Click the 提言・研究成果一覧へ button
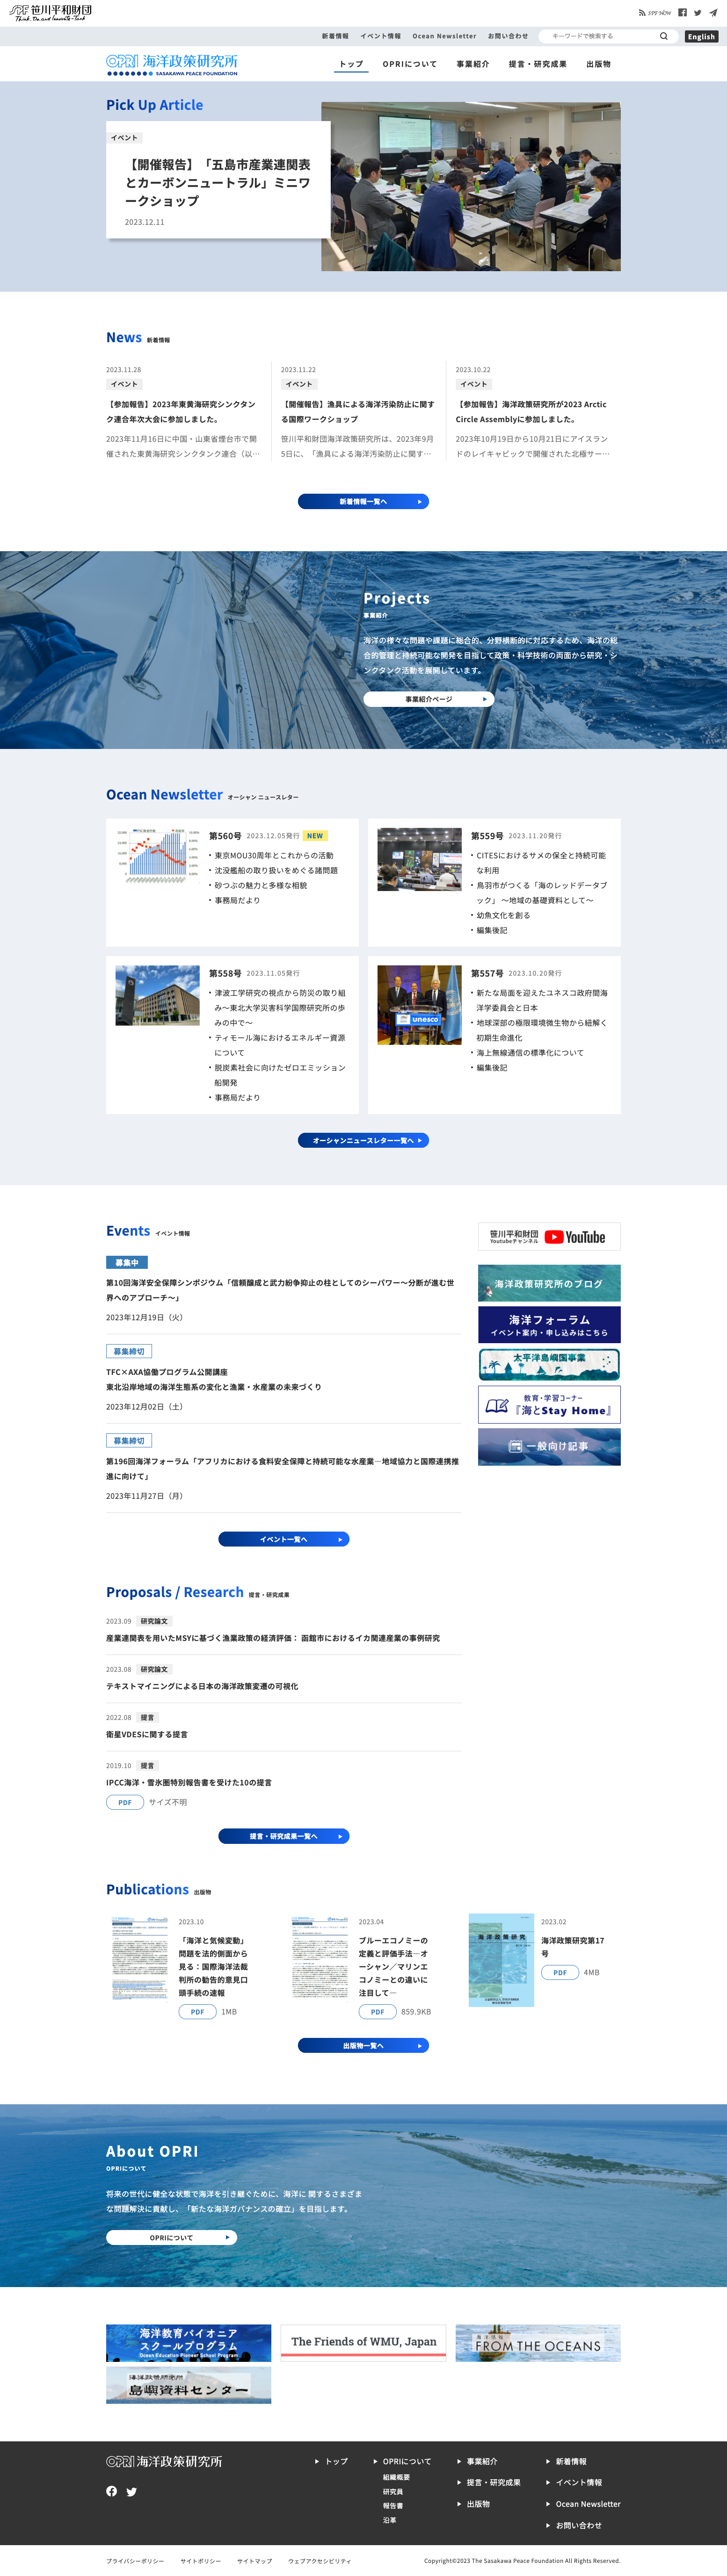The image size is (727, 2576). point(284,1836)
